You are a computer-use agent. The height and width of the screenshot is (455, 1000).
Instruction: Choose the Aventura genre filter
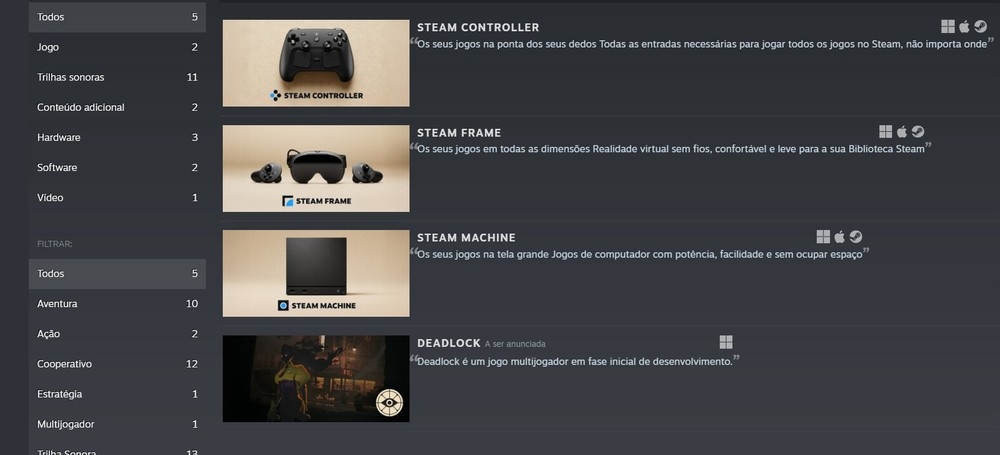tap(117, 304)
